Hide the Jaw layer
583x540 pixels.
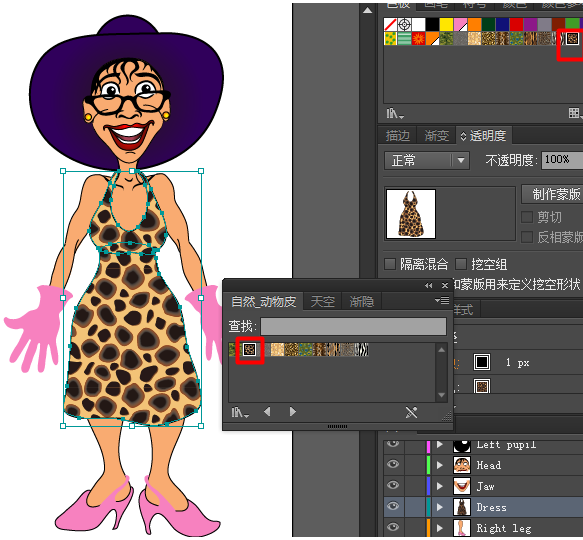tap(393, 485)
